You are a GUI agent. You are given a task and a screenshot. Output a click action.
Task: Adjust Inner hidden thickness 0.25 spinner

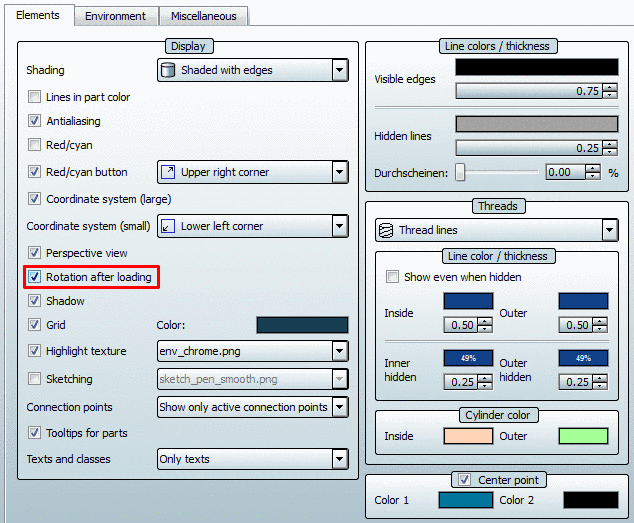pyautogui.click(x=485, y=382)
